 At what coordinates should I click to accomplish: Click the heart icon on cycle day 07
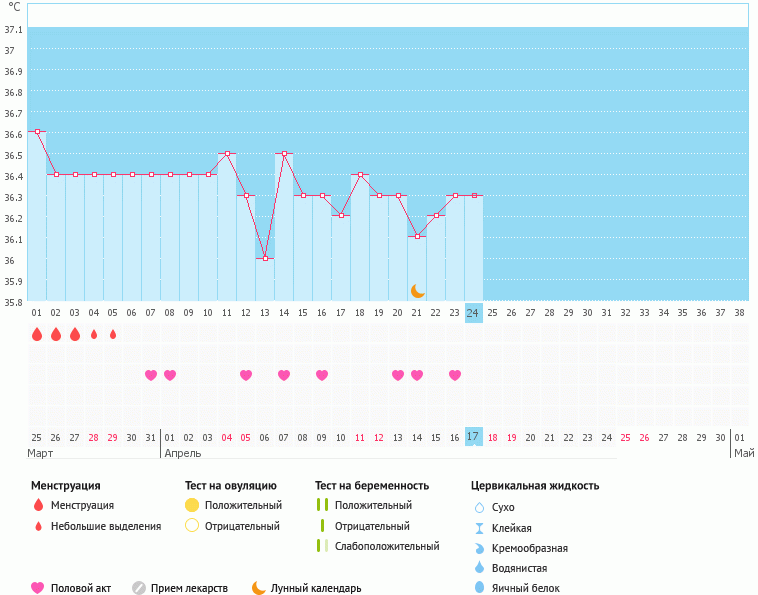click(x=151, y=375)
